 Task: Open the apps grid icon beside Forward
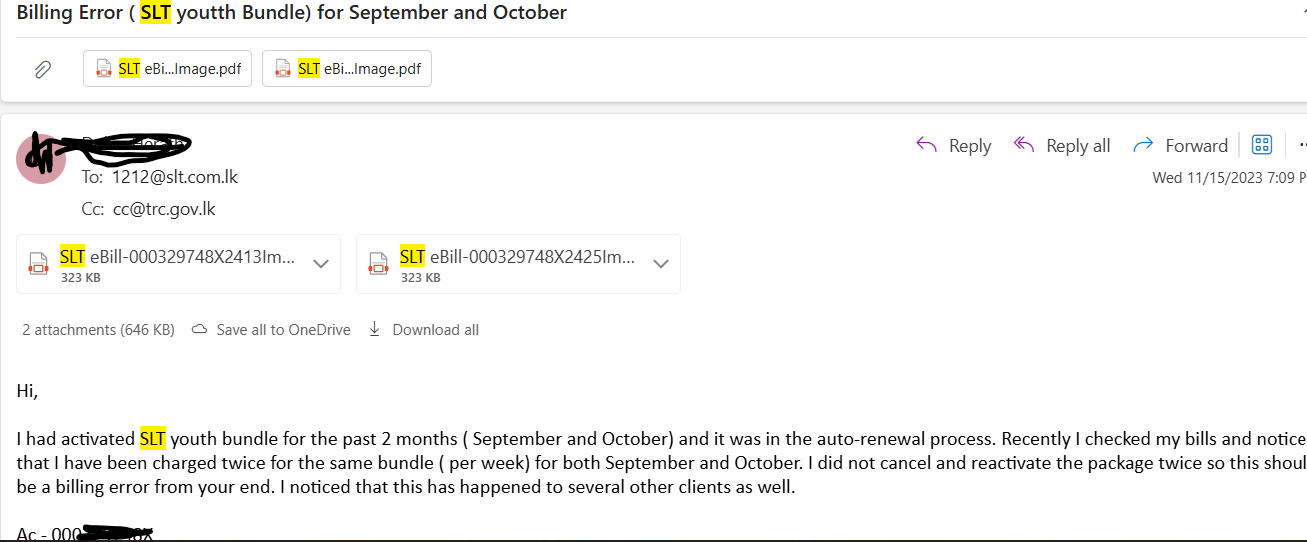point(1262,145)
